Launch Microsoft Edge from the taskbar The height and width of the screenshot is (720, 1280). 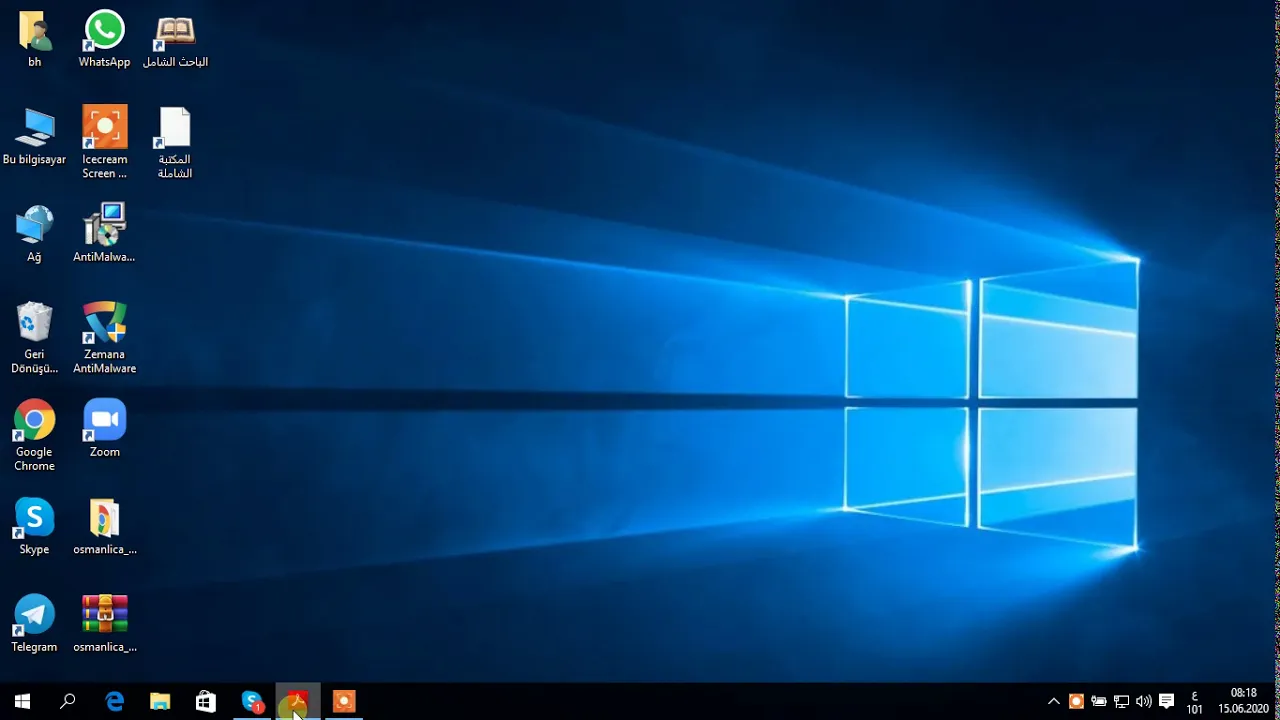coord(114,701)
